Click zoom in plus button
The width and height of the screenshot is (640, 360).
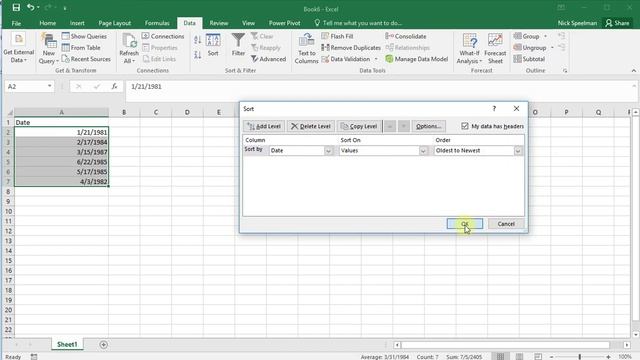pyautogui.click(x=608, y=357)
